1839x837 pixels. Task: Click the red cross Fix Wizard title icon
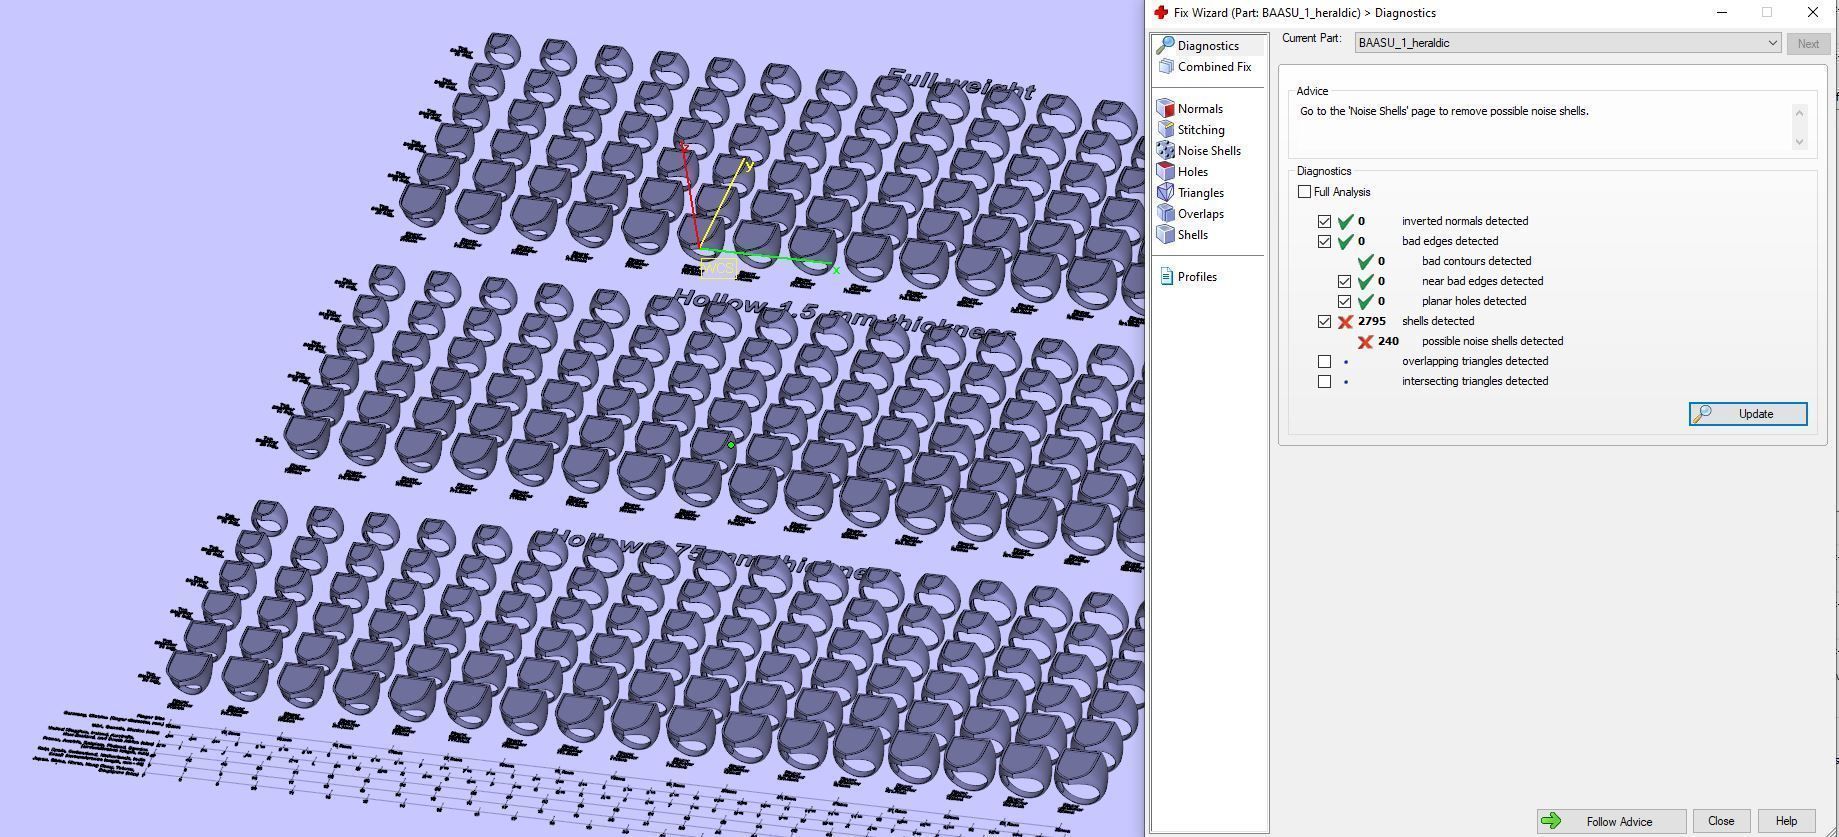tap(1161, 12)
